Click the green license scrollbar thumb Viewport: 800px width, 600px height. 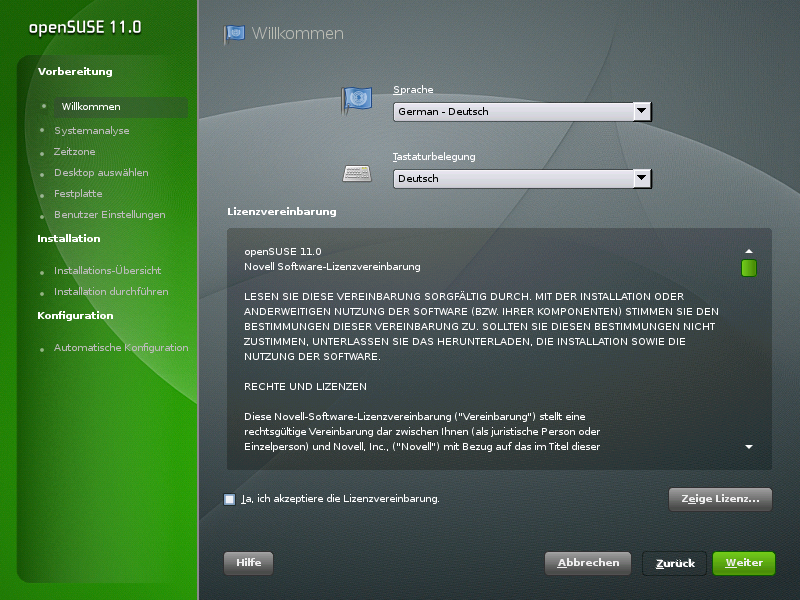coord(749,268)
